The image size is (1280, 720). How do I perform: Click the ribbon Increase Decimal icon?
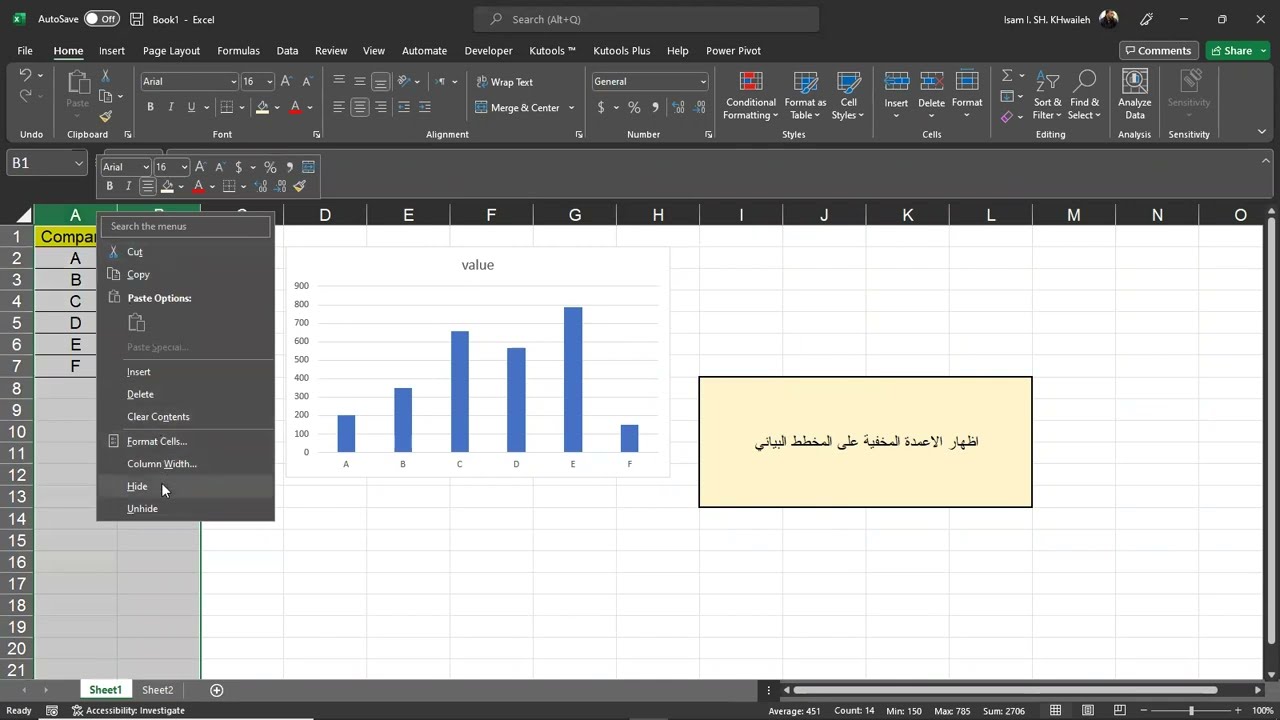(x=679, y=107)
